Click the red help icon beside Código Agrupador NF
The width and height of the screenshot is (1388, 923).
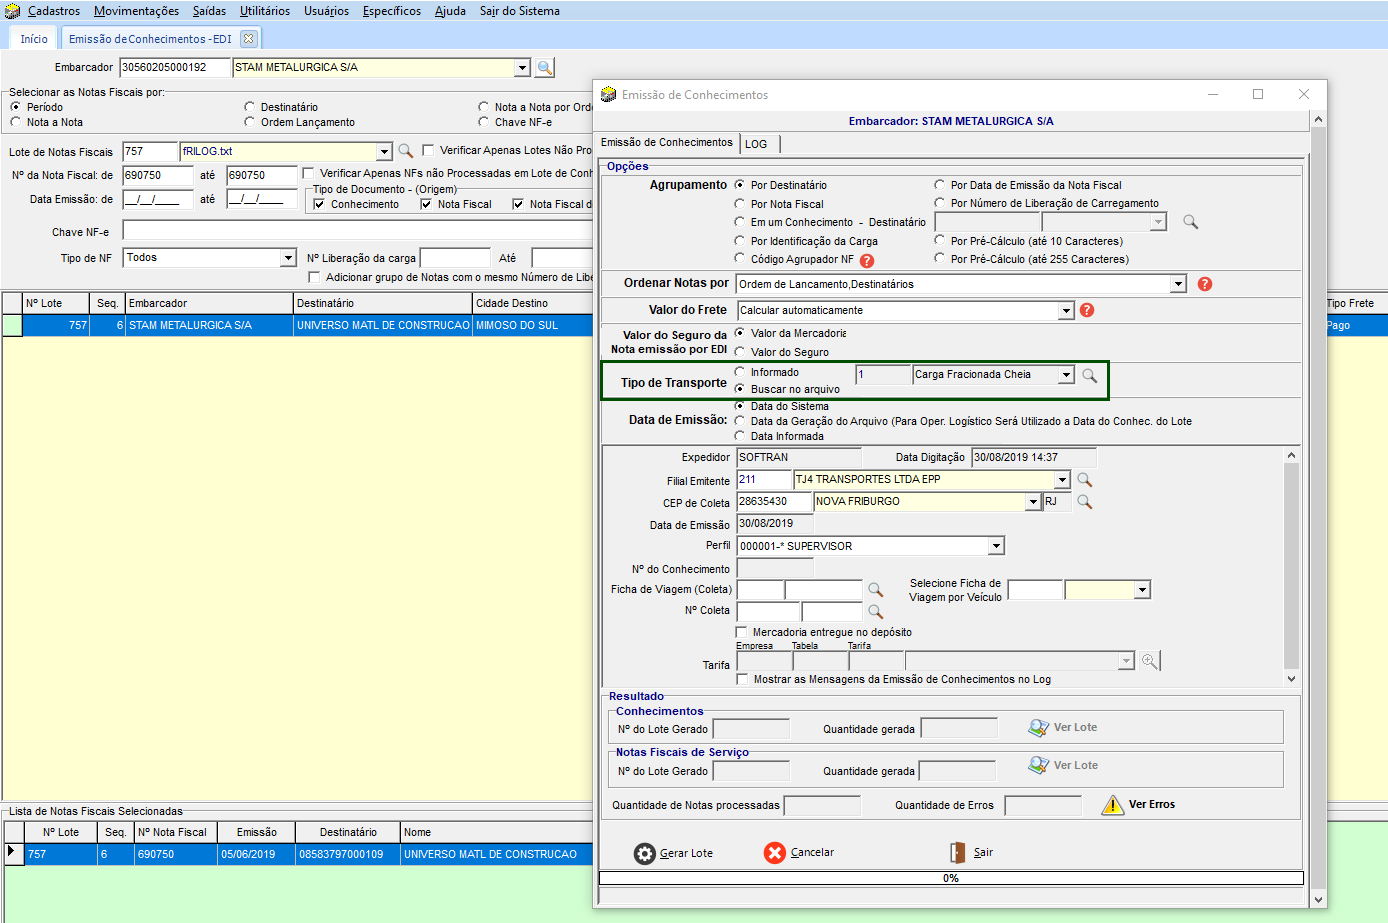coord(867,260)
